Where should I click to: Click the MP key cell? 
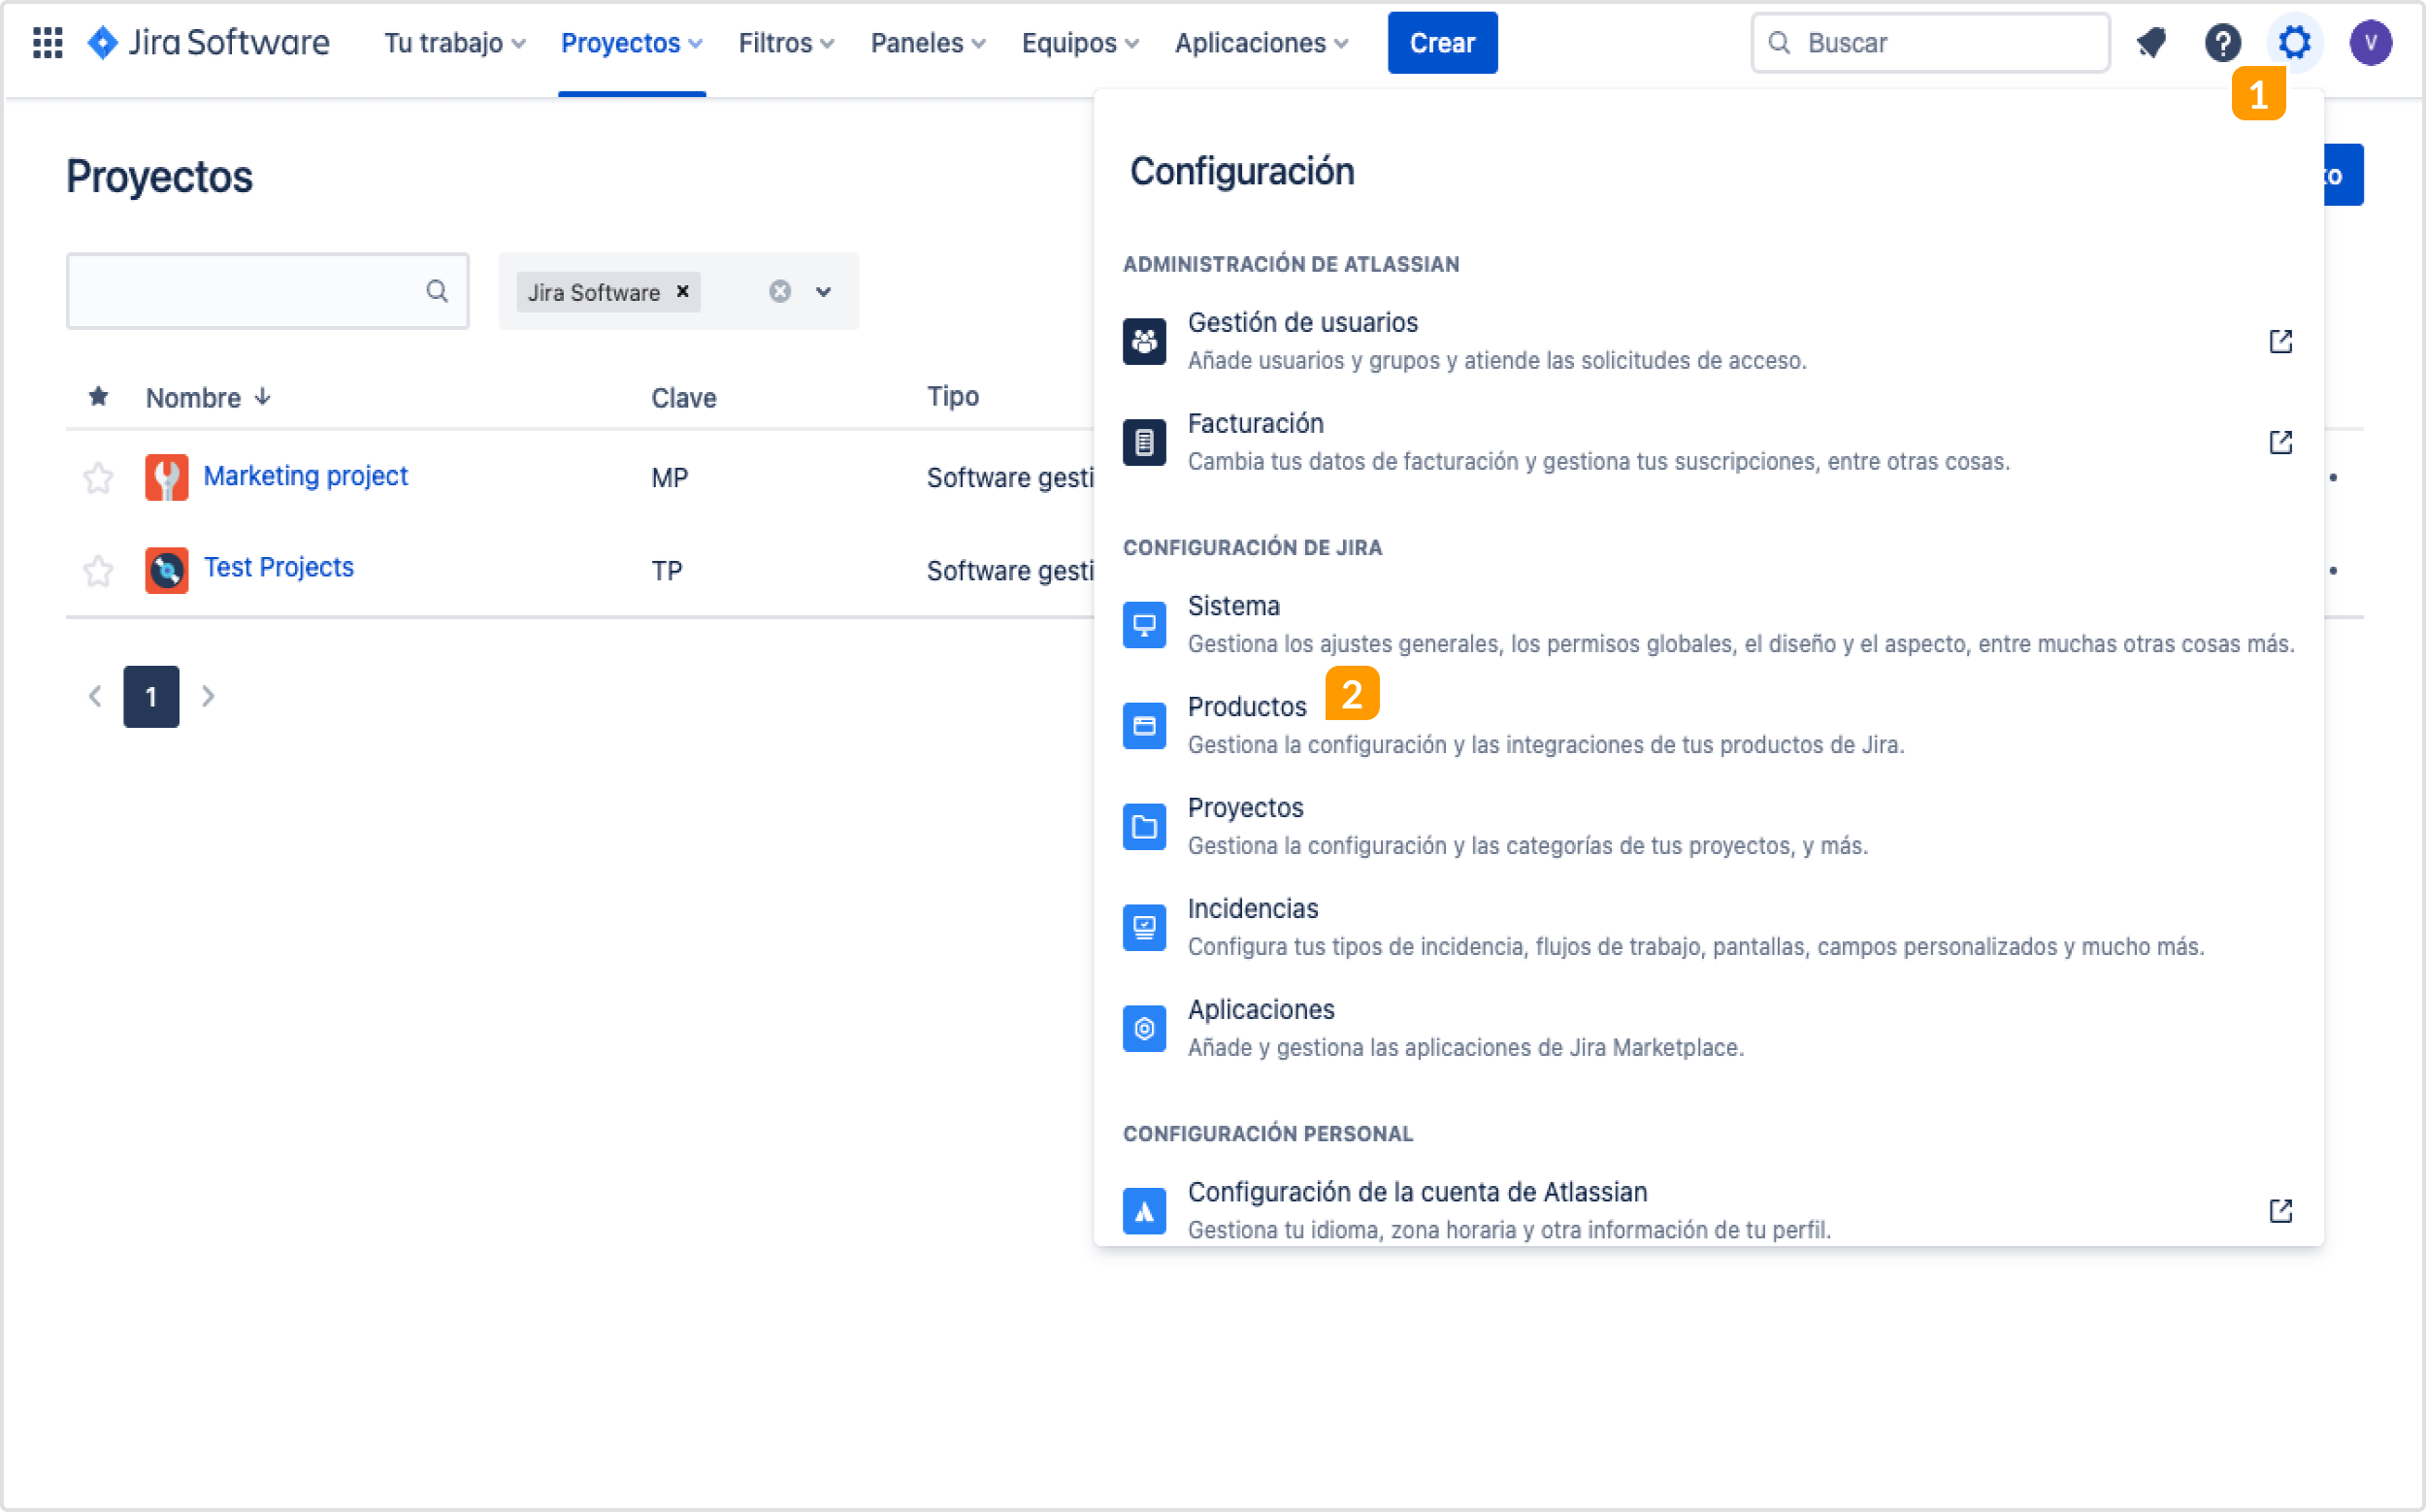pos(669,478)
